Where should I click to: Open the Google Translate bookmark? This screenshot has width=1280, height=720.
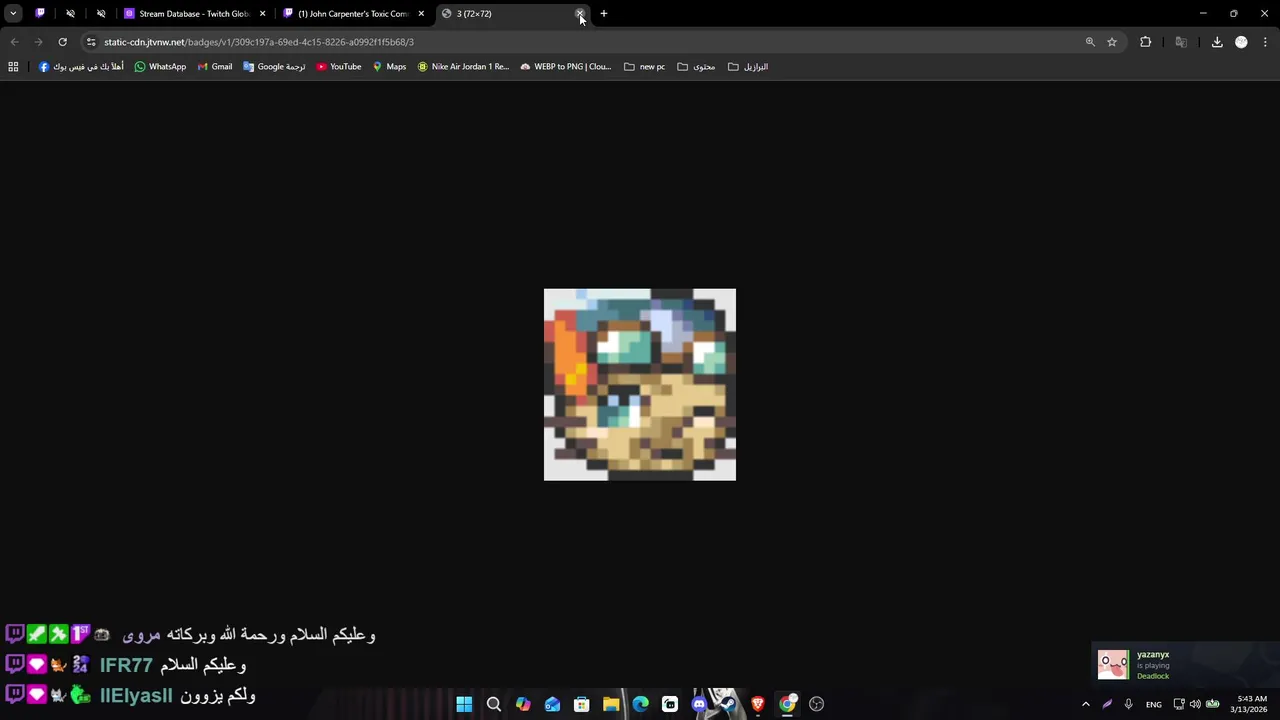[x=274, y=67]
